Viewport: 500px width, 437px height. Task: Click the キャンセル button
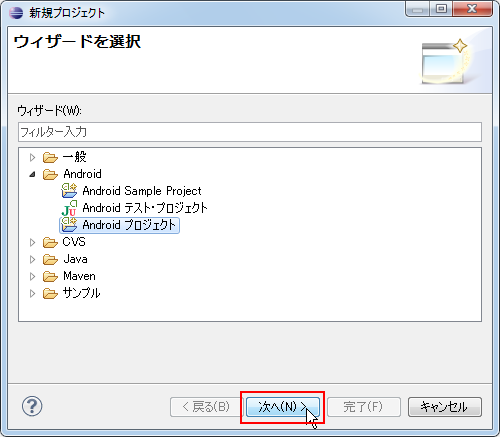pyautogui.click(x=445, y=407)
